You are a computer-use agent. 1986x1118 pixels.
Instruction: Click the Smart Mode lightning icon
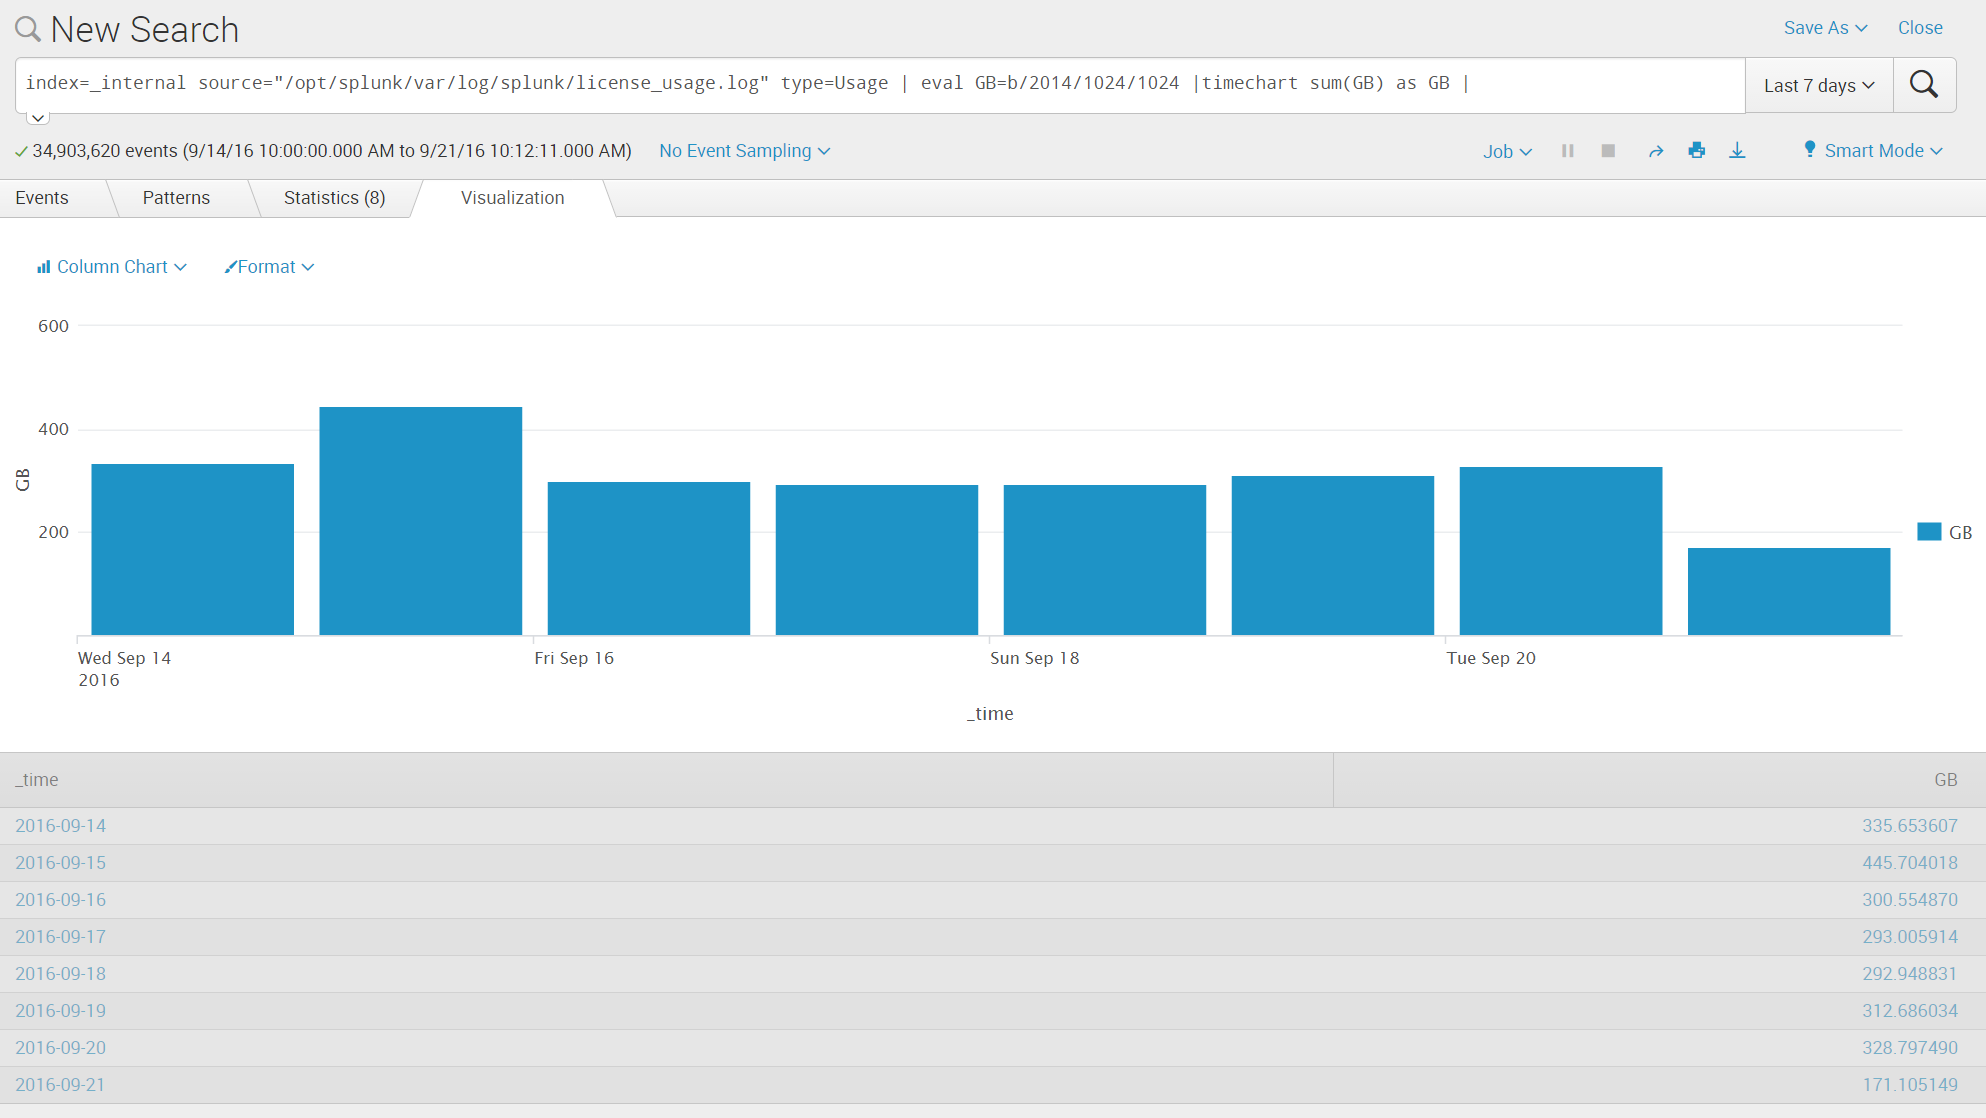1807,150
